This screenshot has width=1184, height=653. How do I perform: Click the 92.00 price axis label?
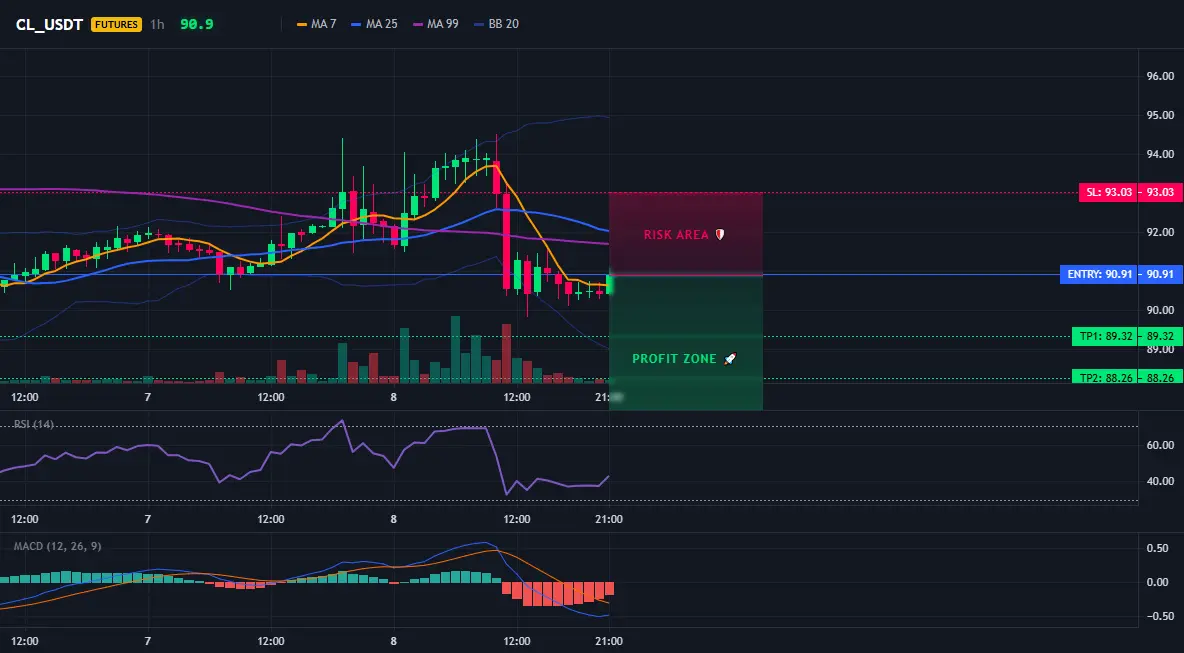(1161, 232)
